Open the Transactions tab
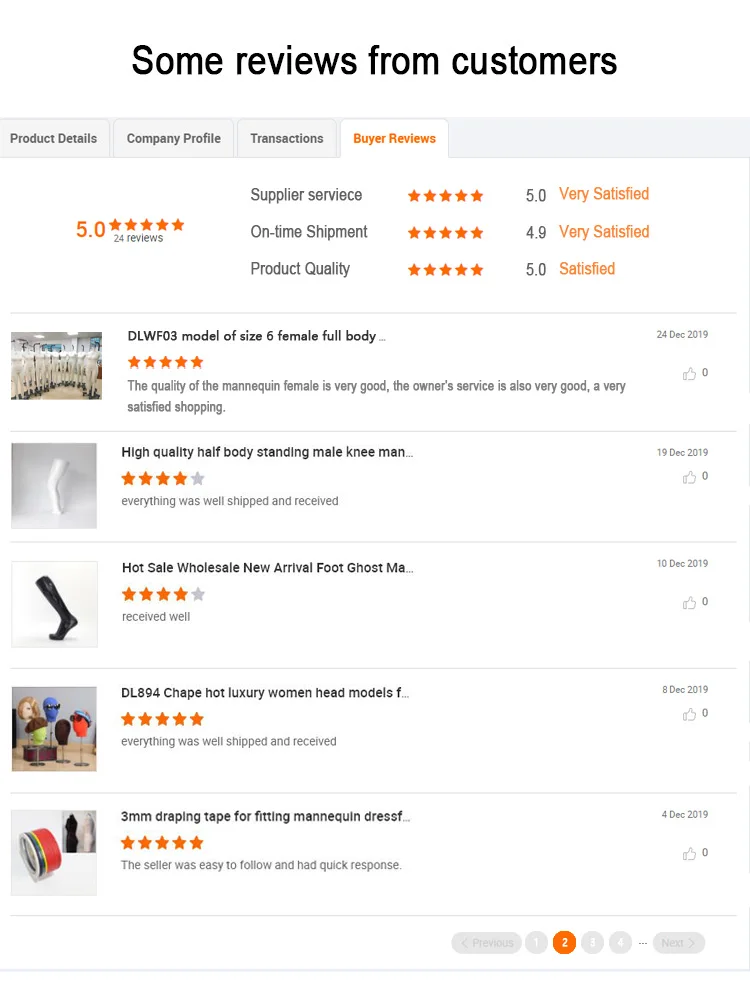Screen dimensions: 750x1000 (287, 139)
